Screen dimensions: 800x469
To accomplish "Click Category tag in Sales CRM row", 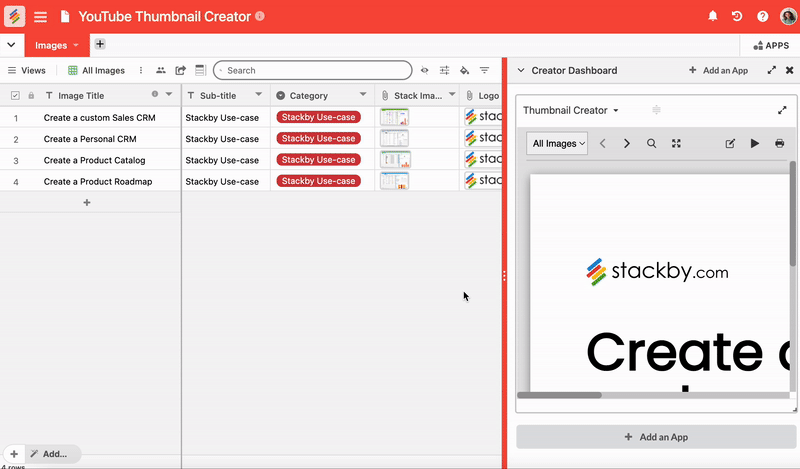I will pyautogui.click(x=318, y=117).
